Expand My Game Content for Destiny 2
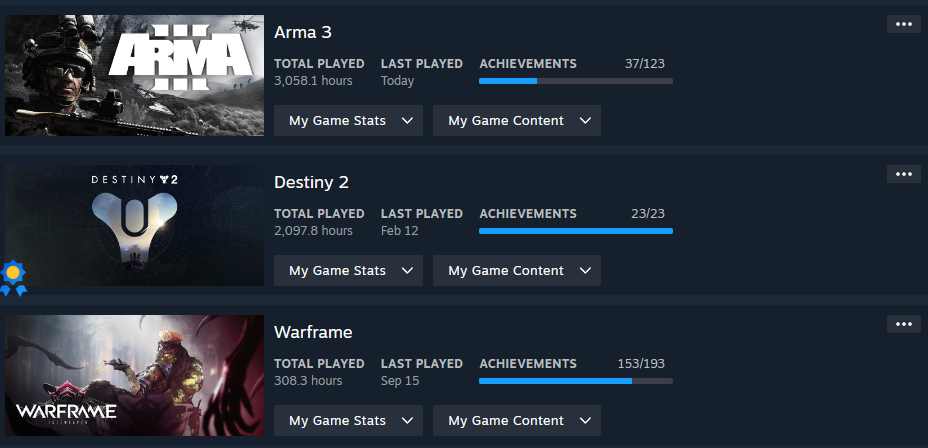Screen dimensions: 928x448 tap(517, 270)
